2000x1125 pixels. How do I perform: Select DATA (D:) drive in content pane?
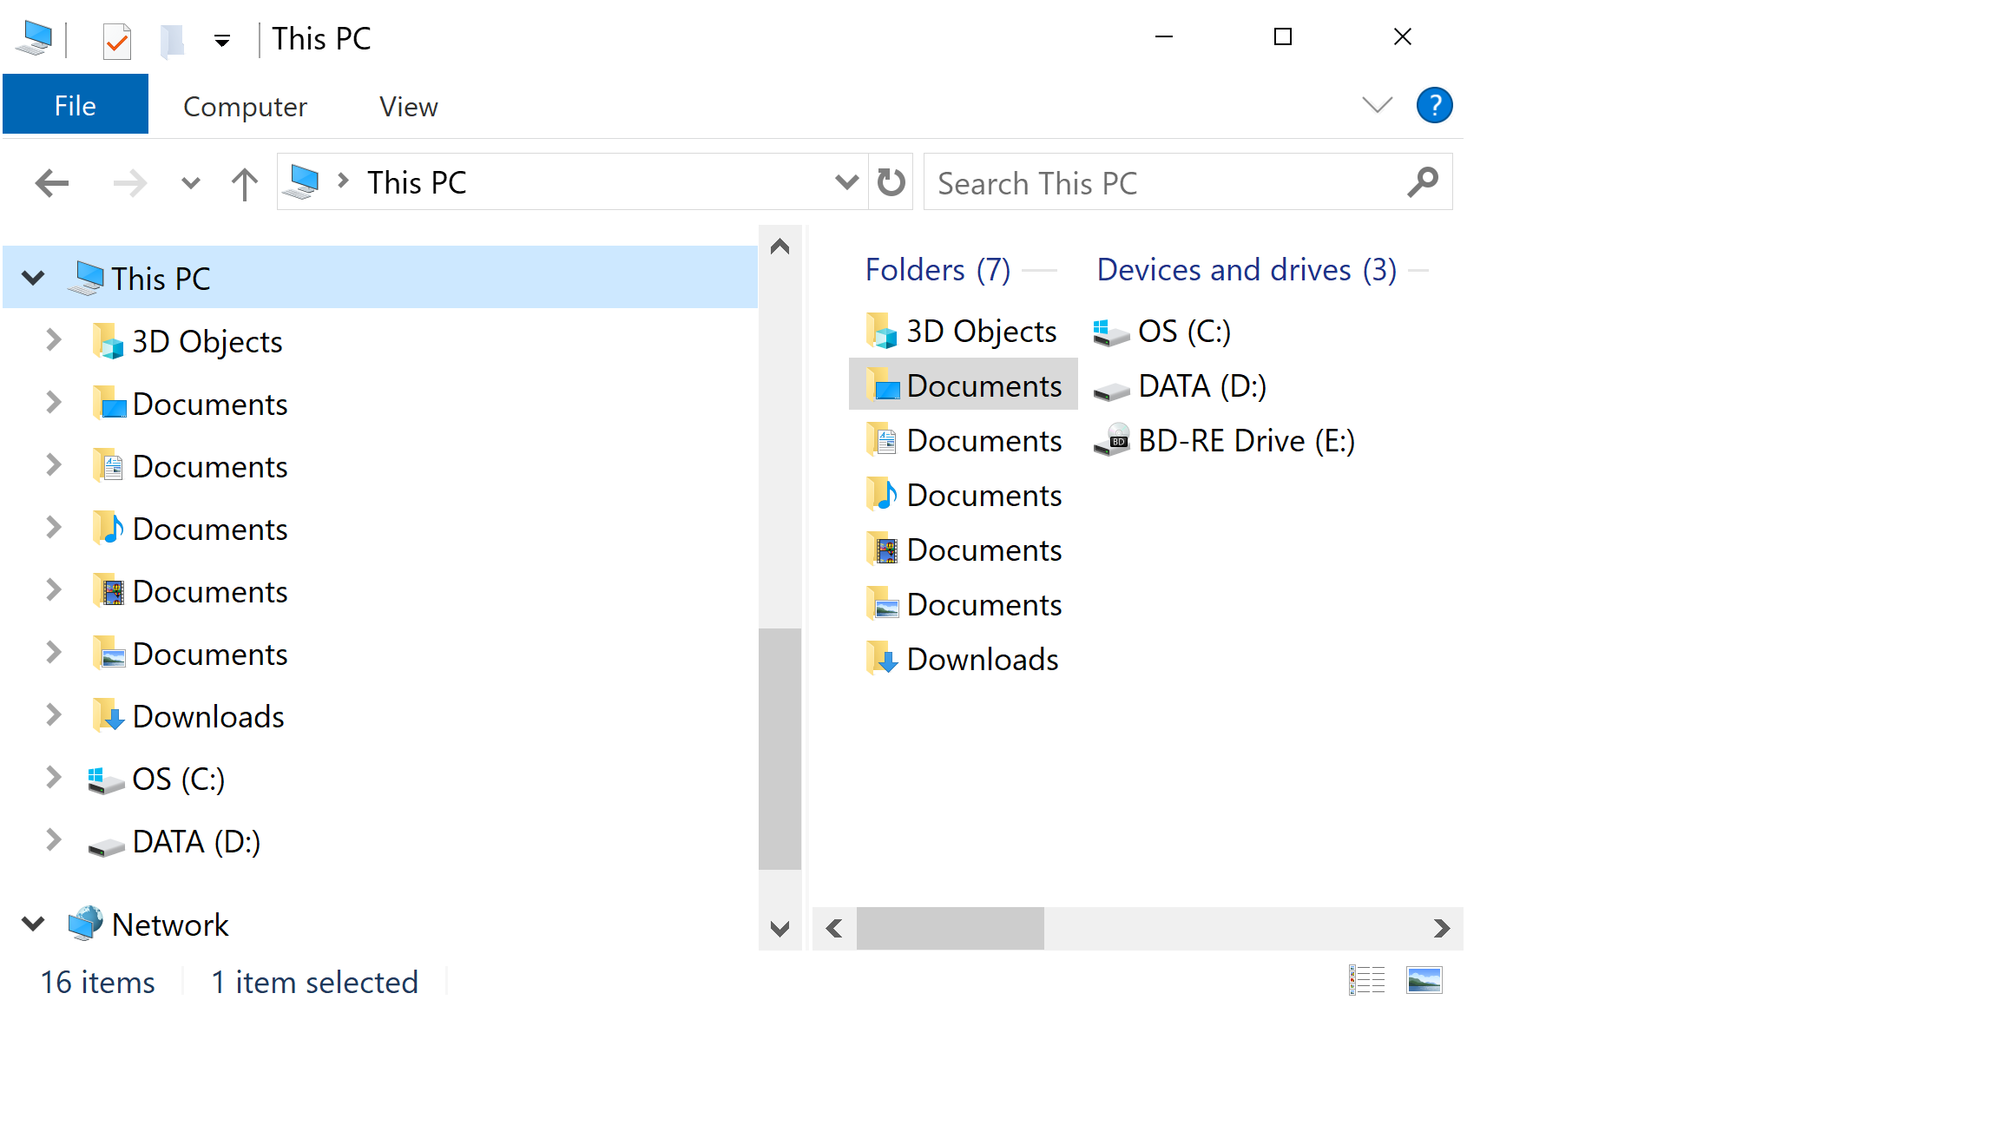tap(1180, 386)
